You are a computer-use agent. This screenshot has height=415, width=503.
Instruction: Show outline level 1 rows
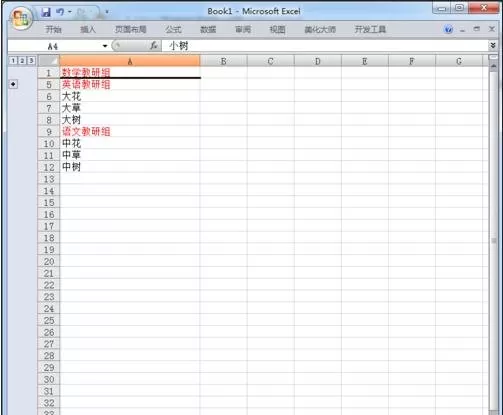point(13,61)
